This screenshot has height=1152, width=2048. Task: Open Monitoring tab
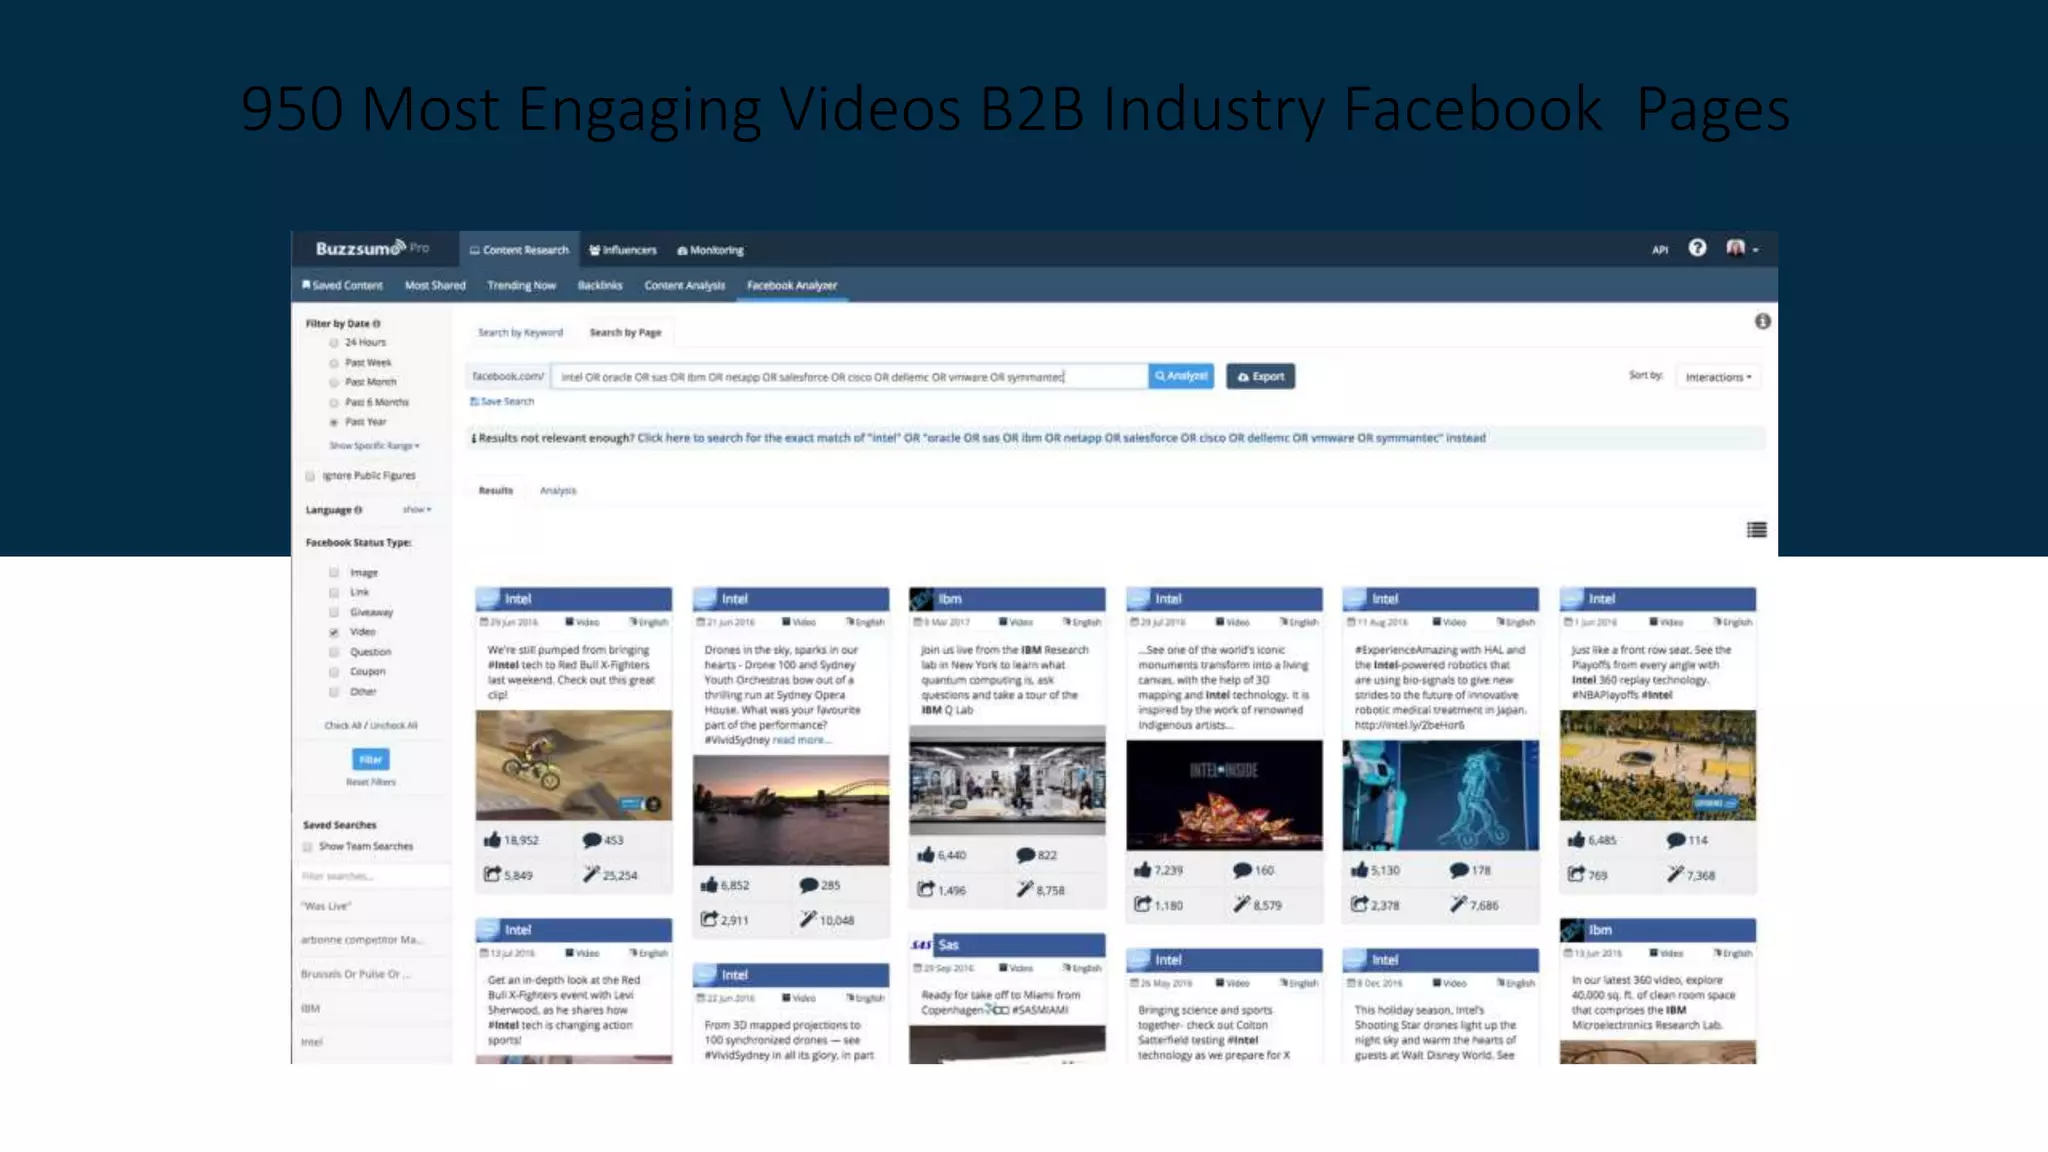711,250
